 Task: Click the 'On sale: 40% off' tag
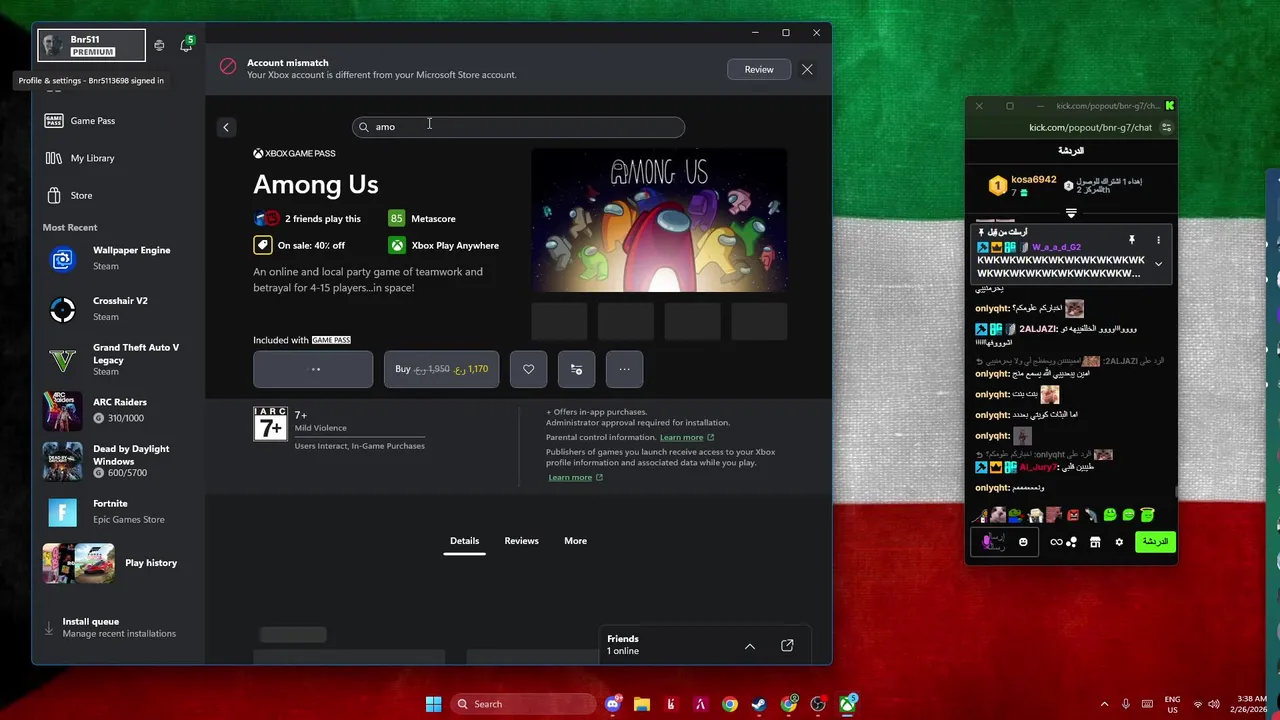coord(299,245)
